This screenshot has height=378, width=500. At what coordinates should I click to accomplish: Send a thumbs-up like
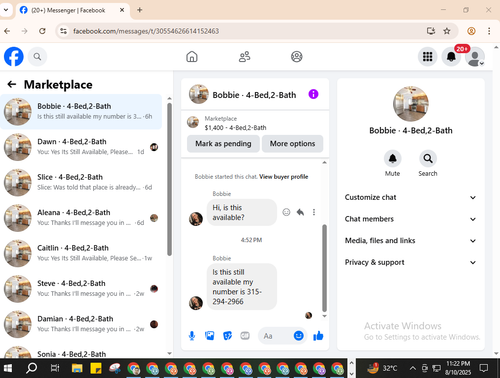[x=318, y=336]
